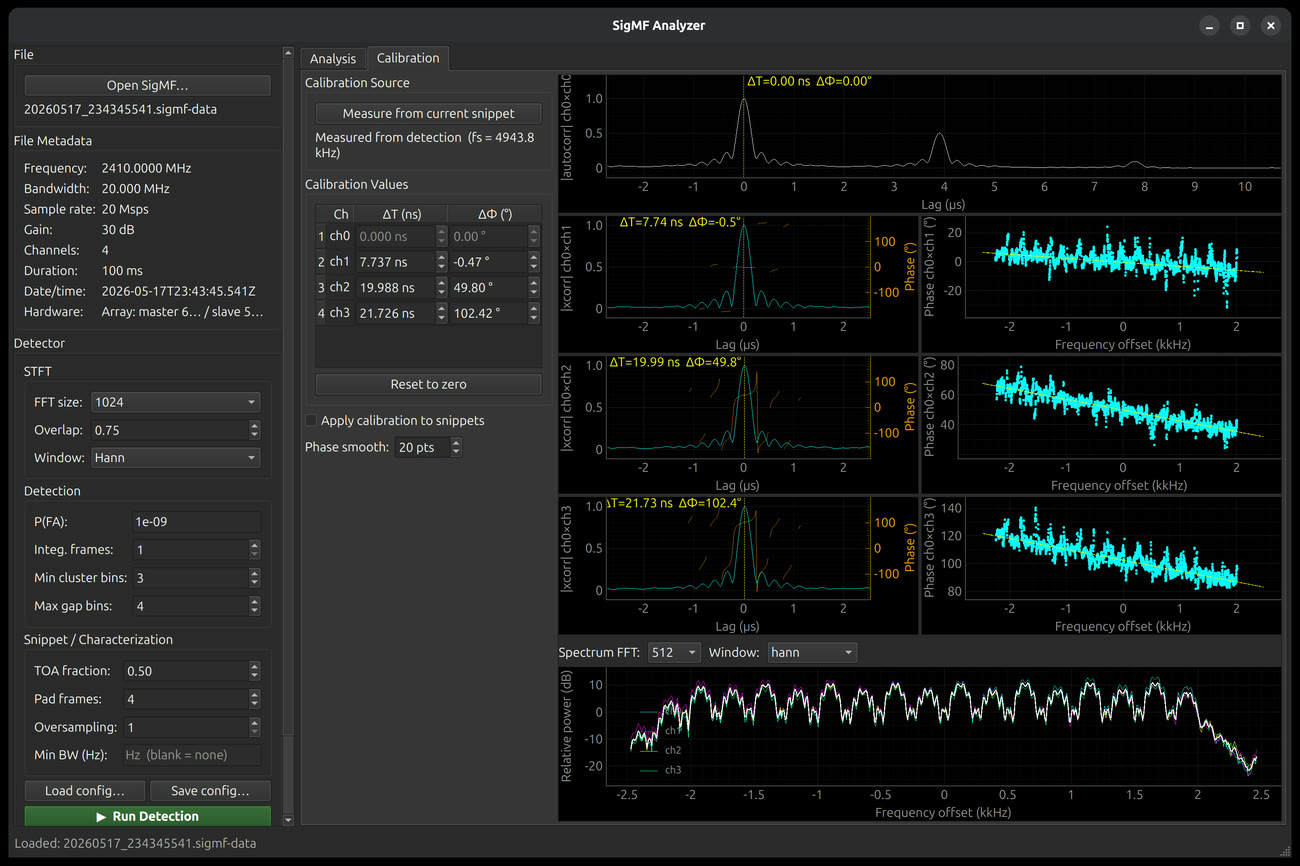Image resolution: width=1300 pixels, height=866 pixels.
Task: Click ch3 ΔT field showing 21.726 ns
Action: click(395, 313)
